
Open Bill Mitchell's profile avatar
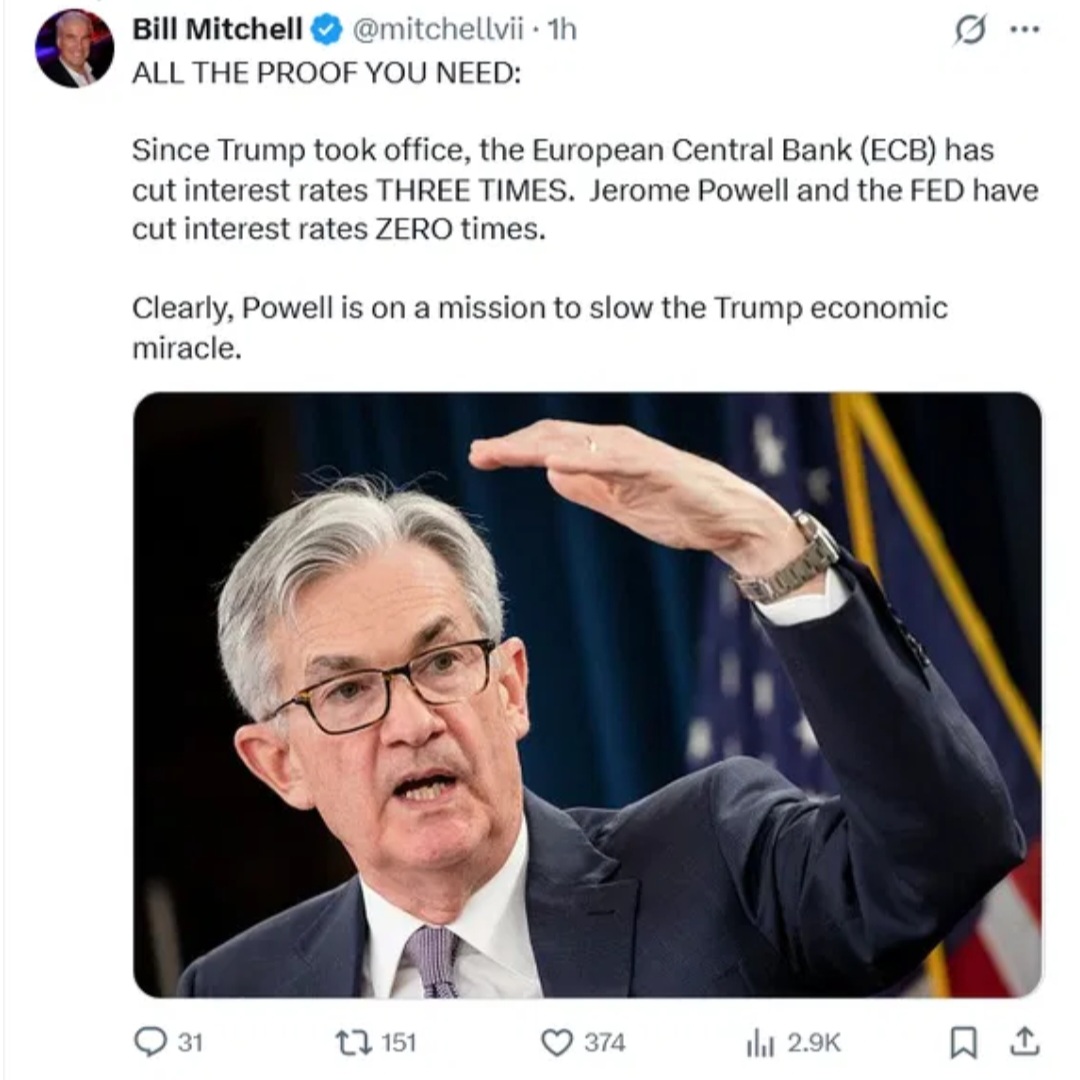pyautogui.click(x=74, y=48)
